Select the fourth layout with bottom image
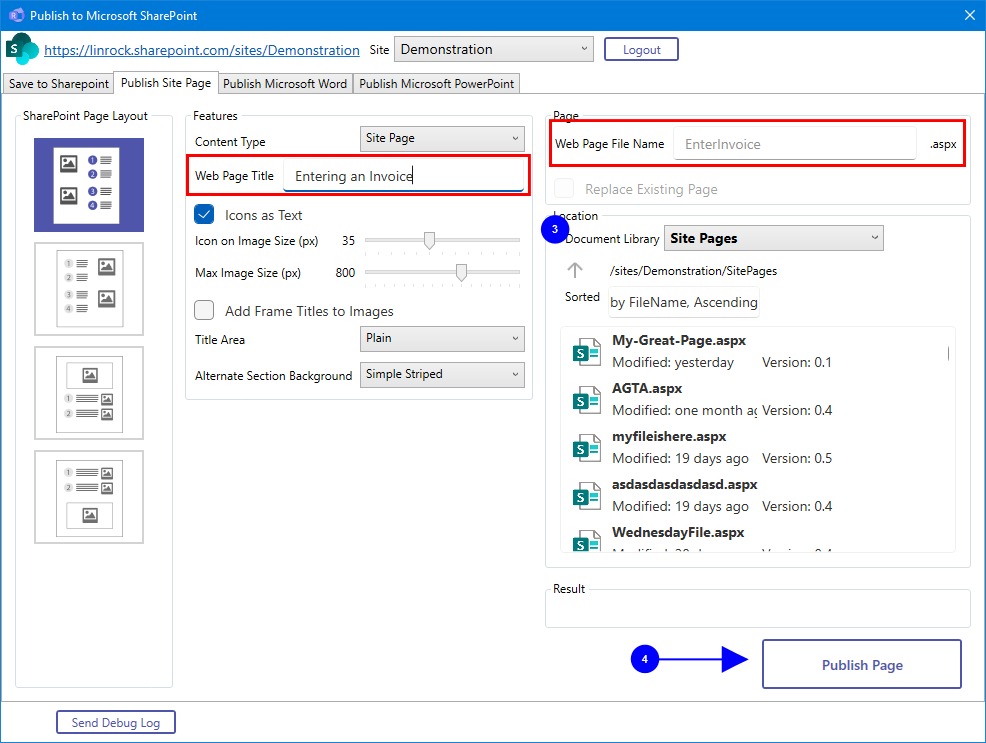 point(89,497)
